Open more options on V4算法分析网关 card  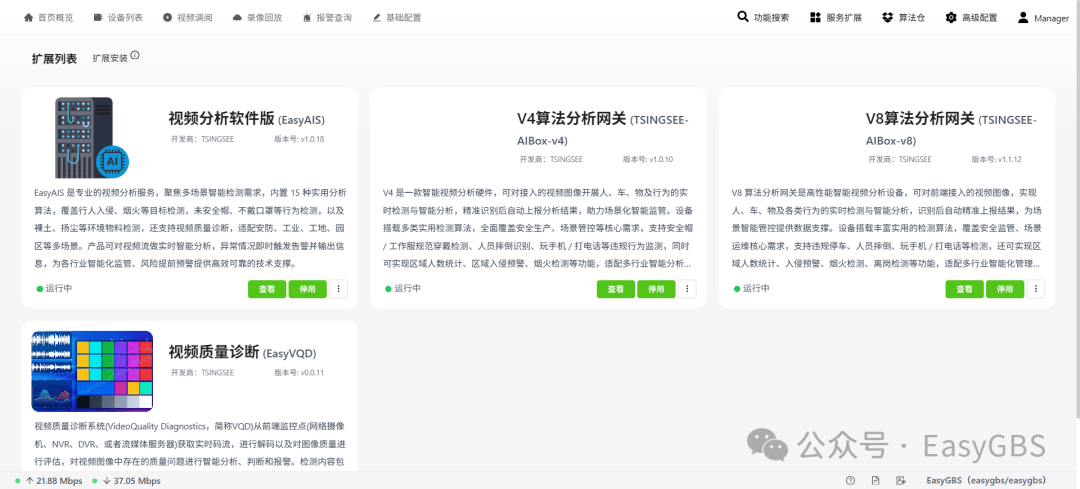[x=687, y=289]
